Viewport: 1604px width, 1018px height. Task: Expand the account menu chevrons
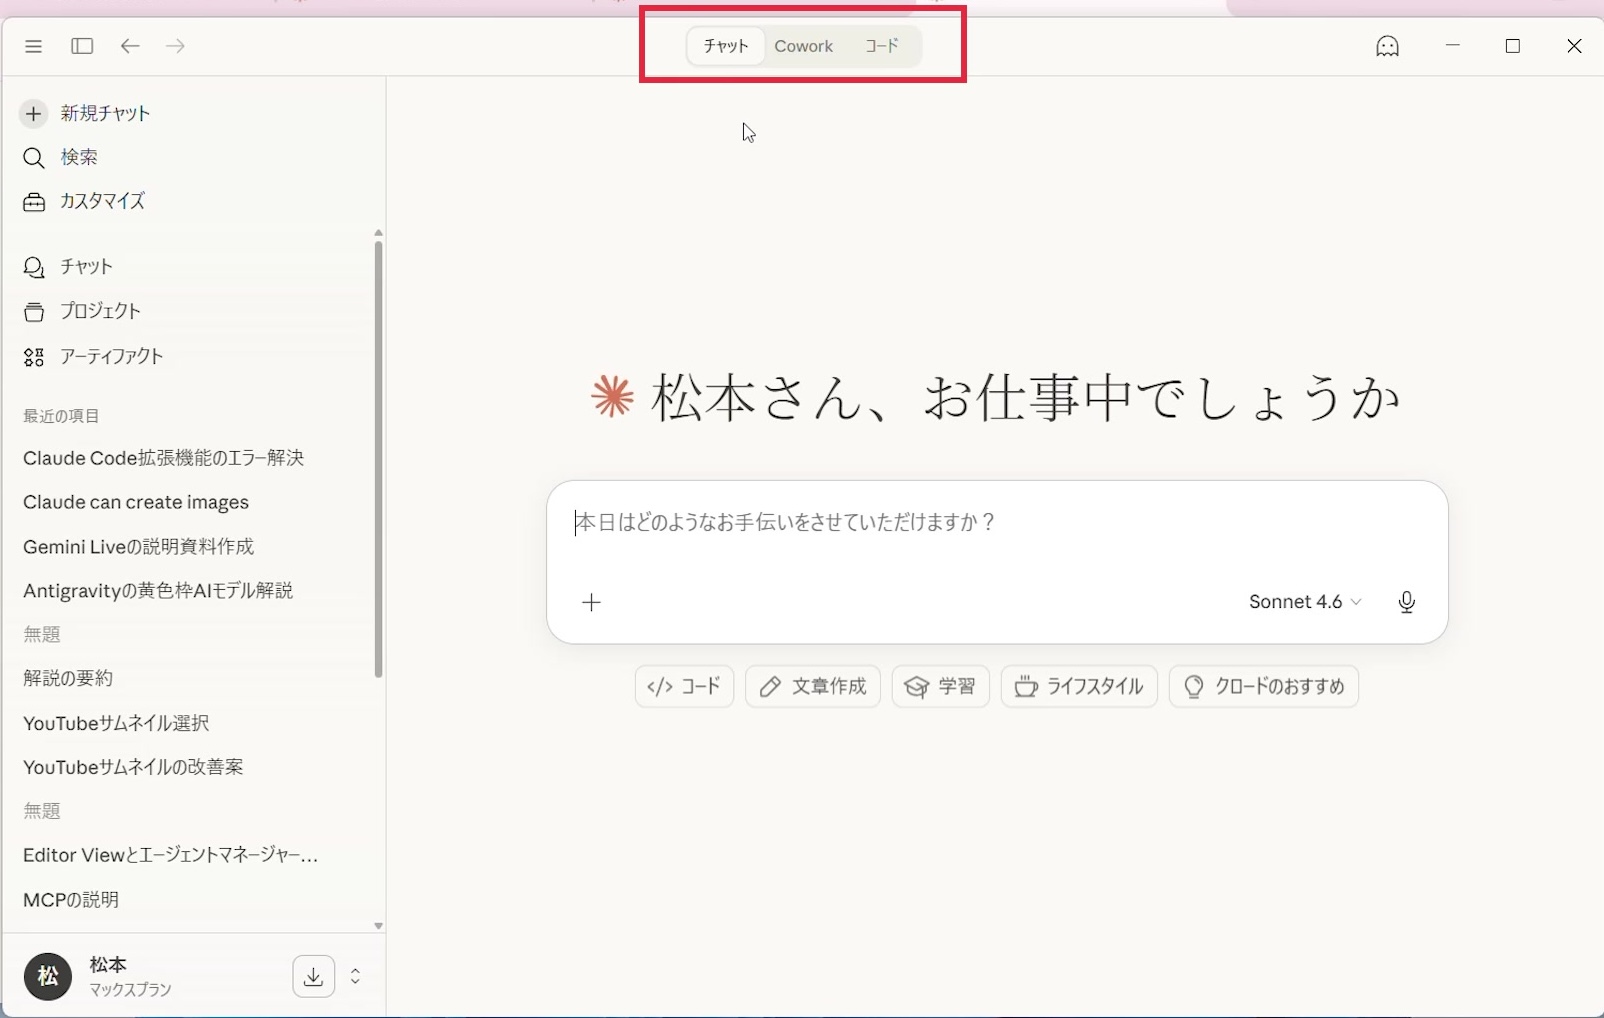(x=355, y=976)
